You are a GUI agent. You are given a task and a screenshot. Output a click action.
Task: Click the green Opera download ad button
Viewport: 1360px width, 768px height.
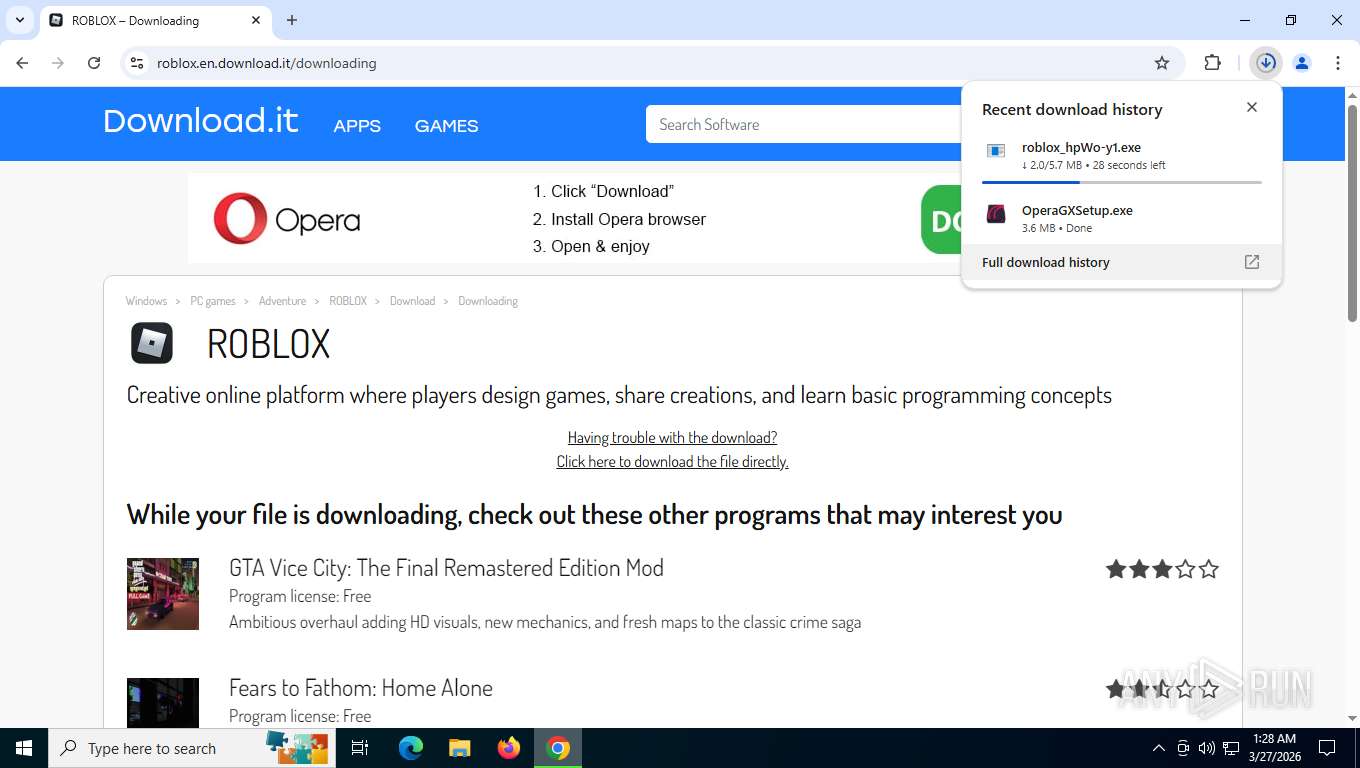(942, 219)
